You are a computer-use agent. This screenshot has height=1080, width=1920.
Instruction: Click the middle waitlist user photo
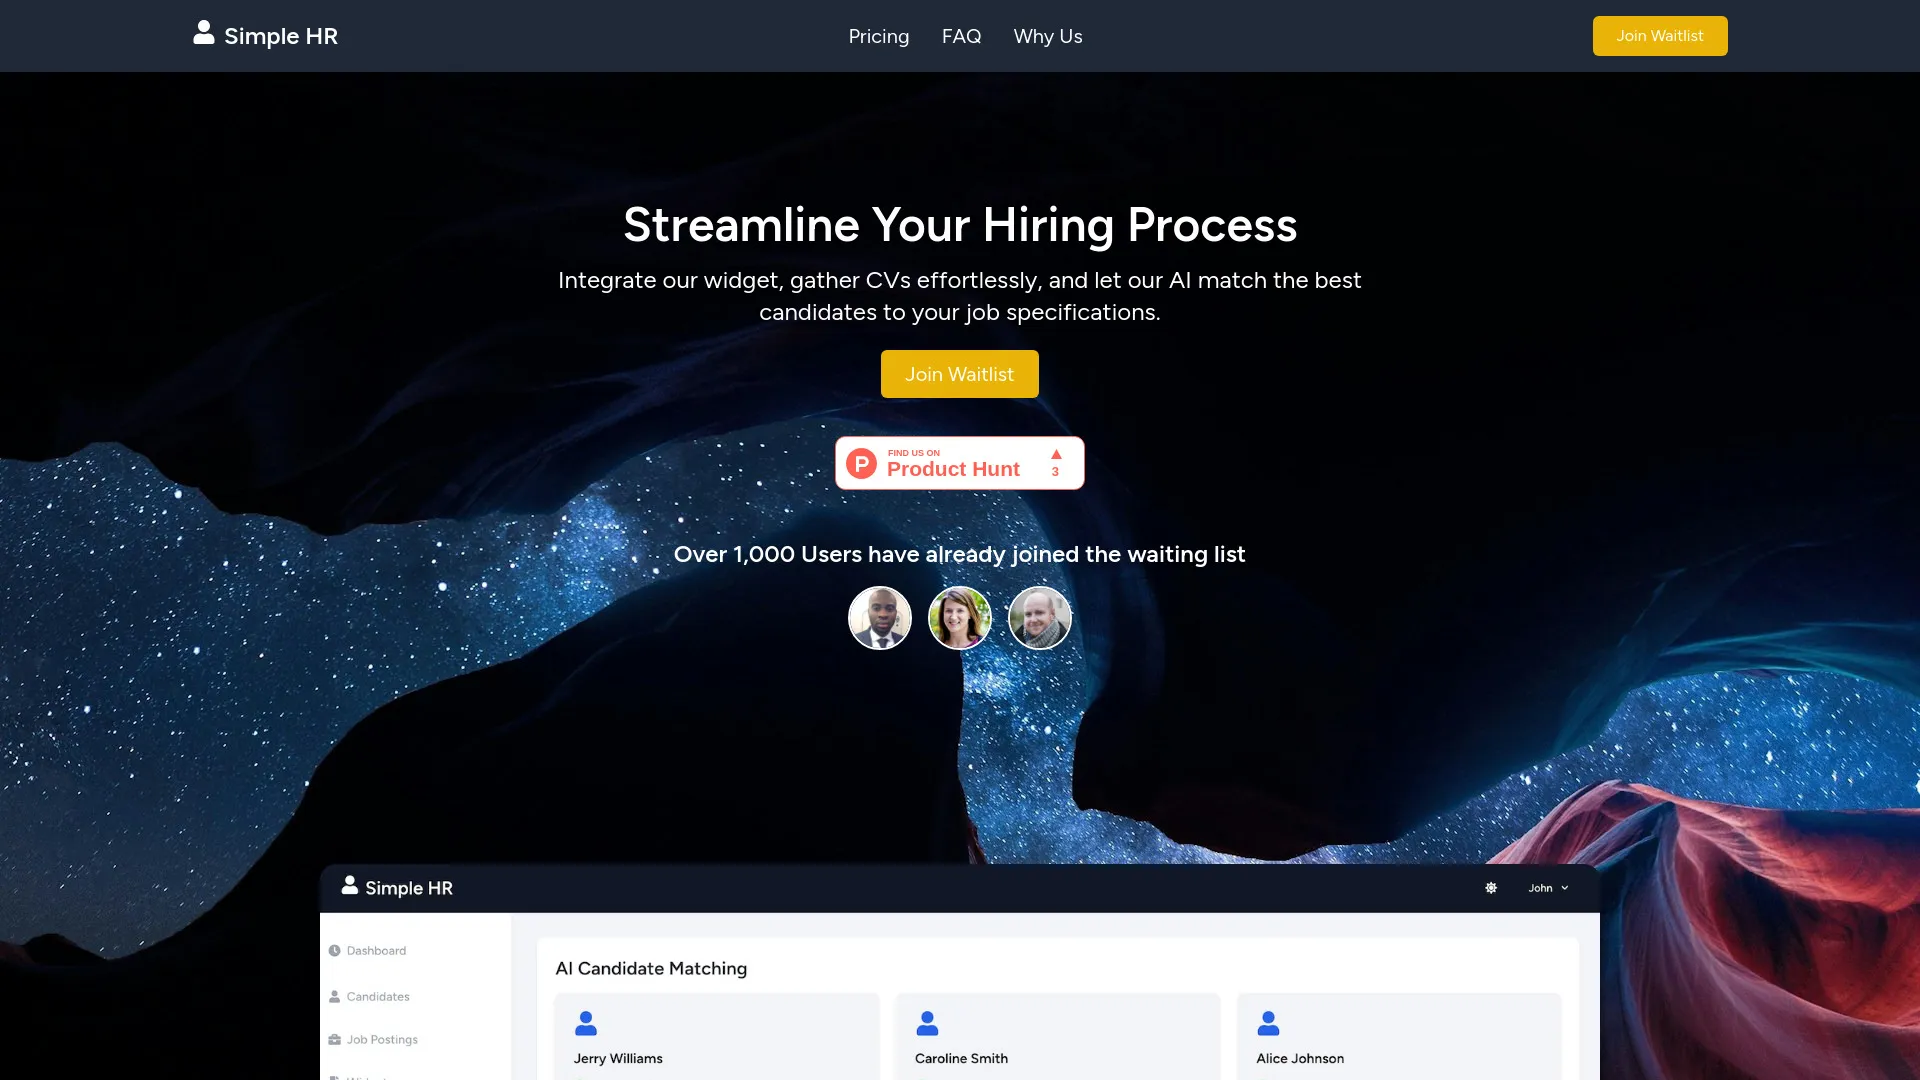(959, 617)
